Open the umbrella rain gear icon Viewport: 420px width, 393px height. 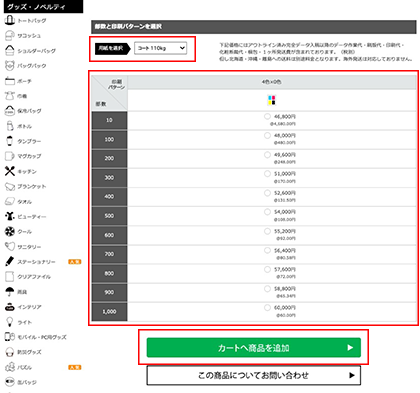pos(10,292)
